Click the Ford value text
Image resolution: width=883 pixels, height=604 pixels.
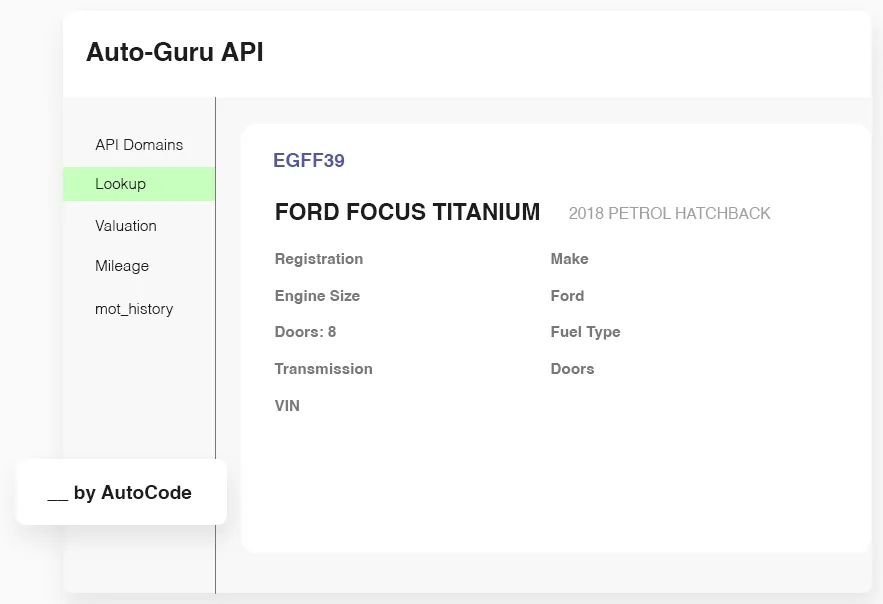pyautogui.click(x=567, y=296)
